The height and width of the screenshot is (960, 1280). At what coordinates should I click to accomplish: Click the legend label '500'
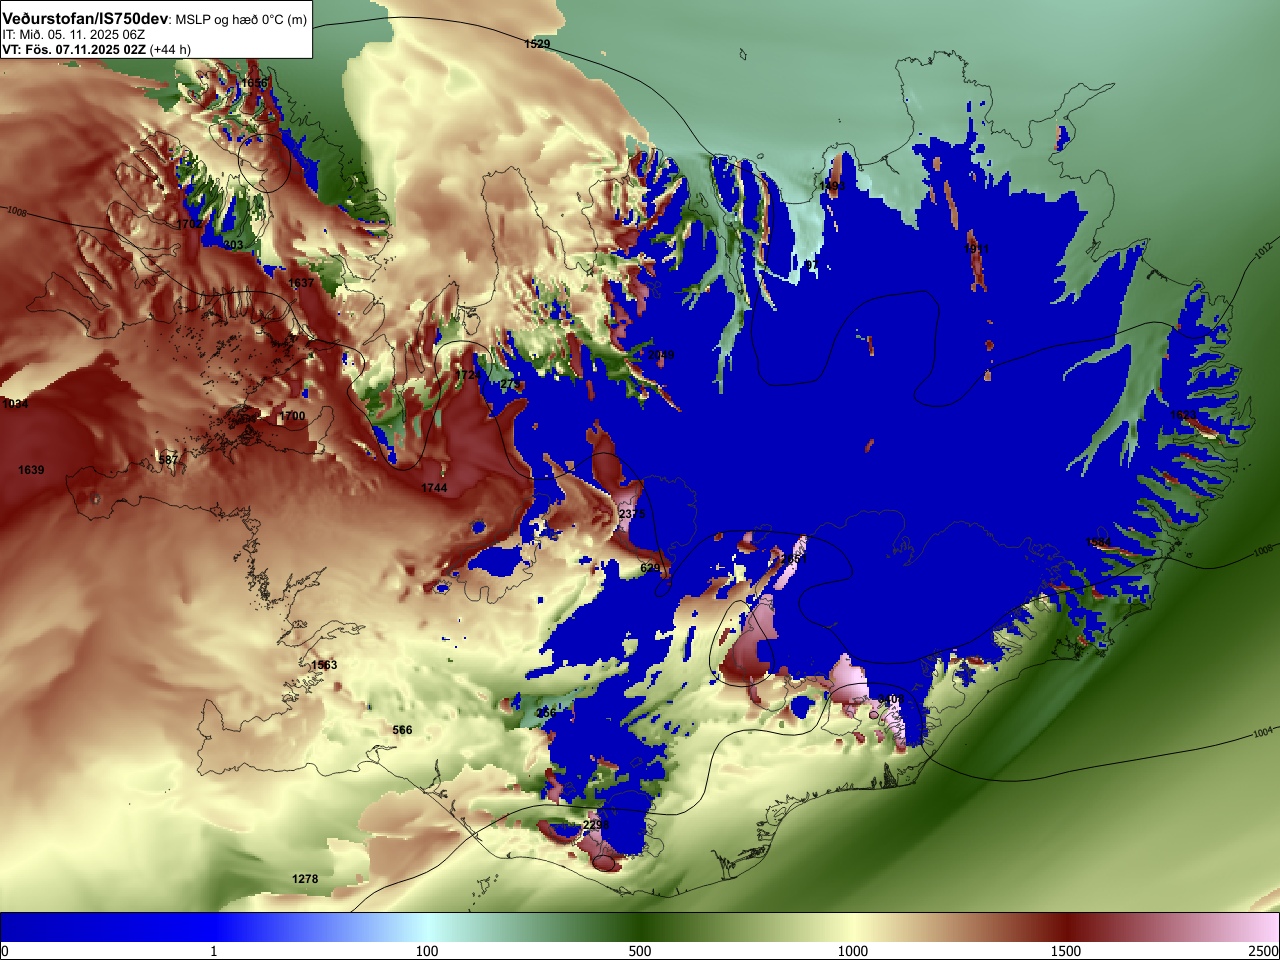tap(640, 951)
